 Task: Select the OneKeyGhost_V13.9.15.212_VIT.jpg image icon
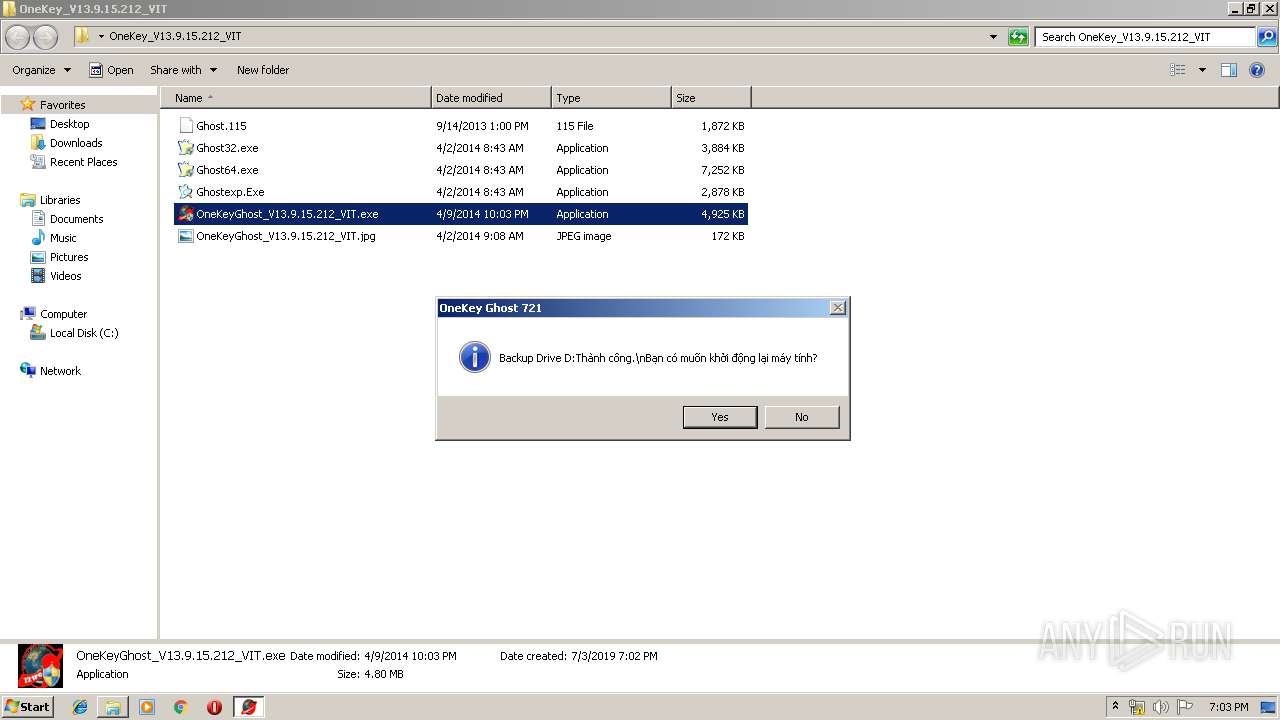(x=186, y=236)
